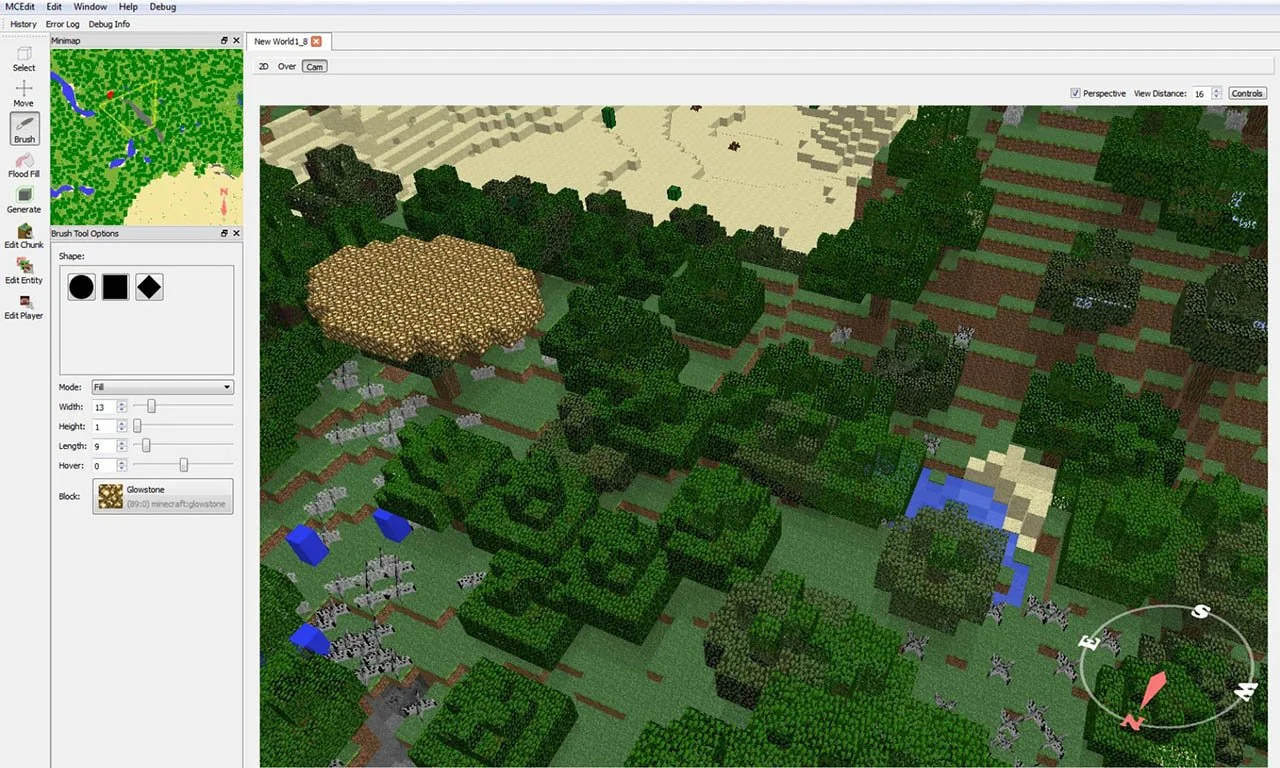Viewport: 1280px width, 768px height.
Task: Open the Edit Entity tool
Action: pos(24,271)
